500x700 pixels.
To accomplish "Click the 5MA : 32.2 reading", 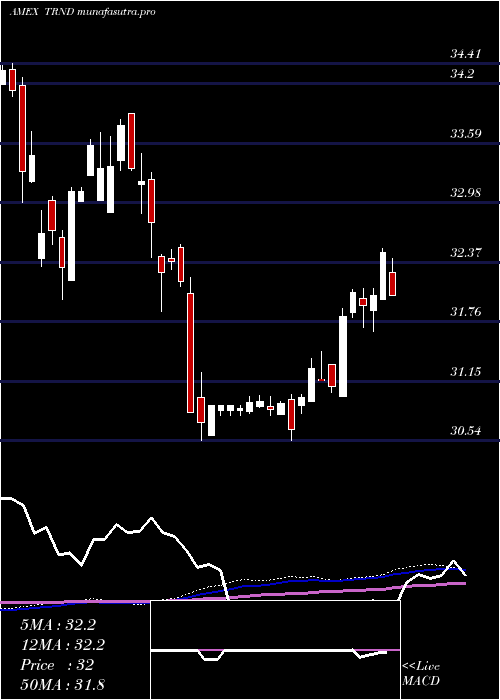I will (x=58, y=625).
